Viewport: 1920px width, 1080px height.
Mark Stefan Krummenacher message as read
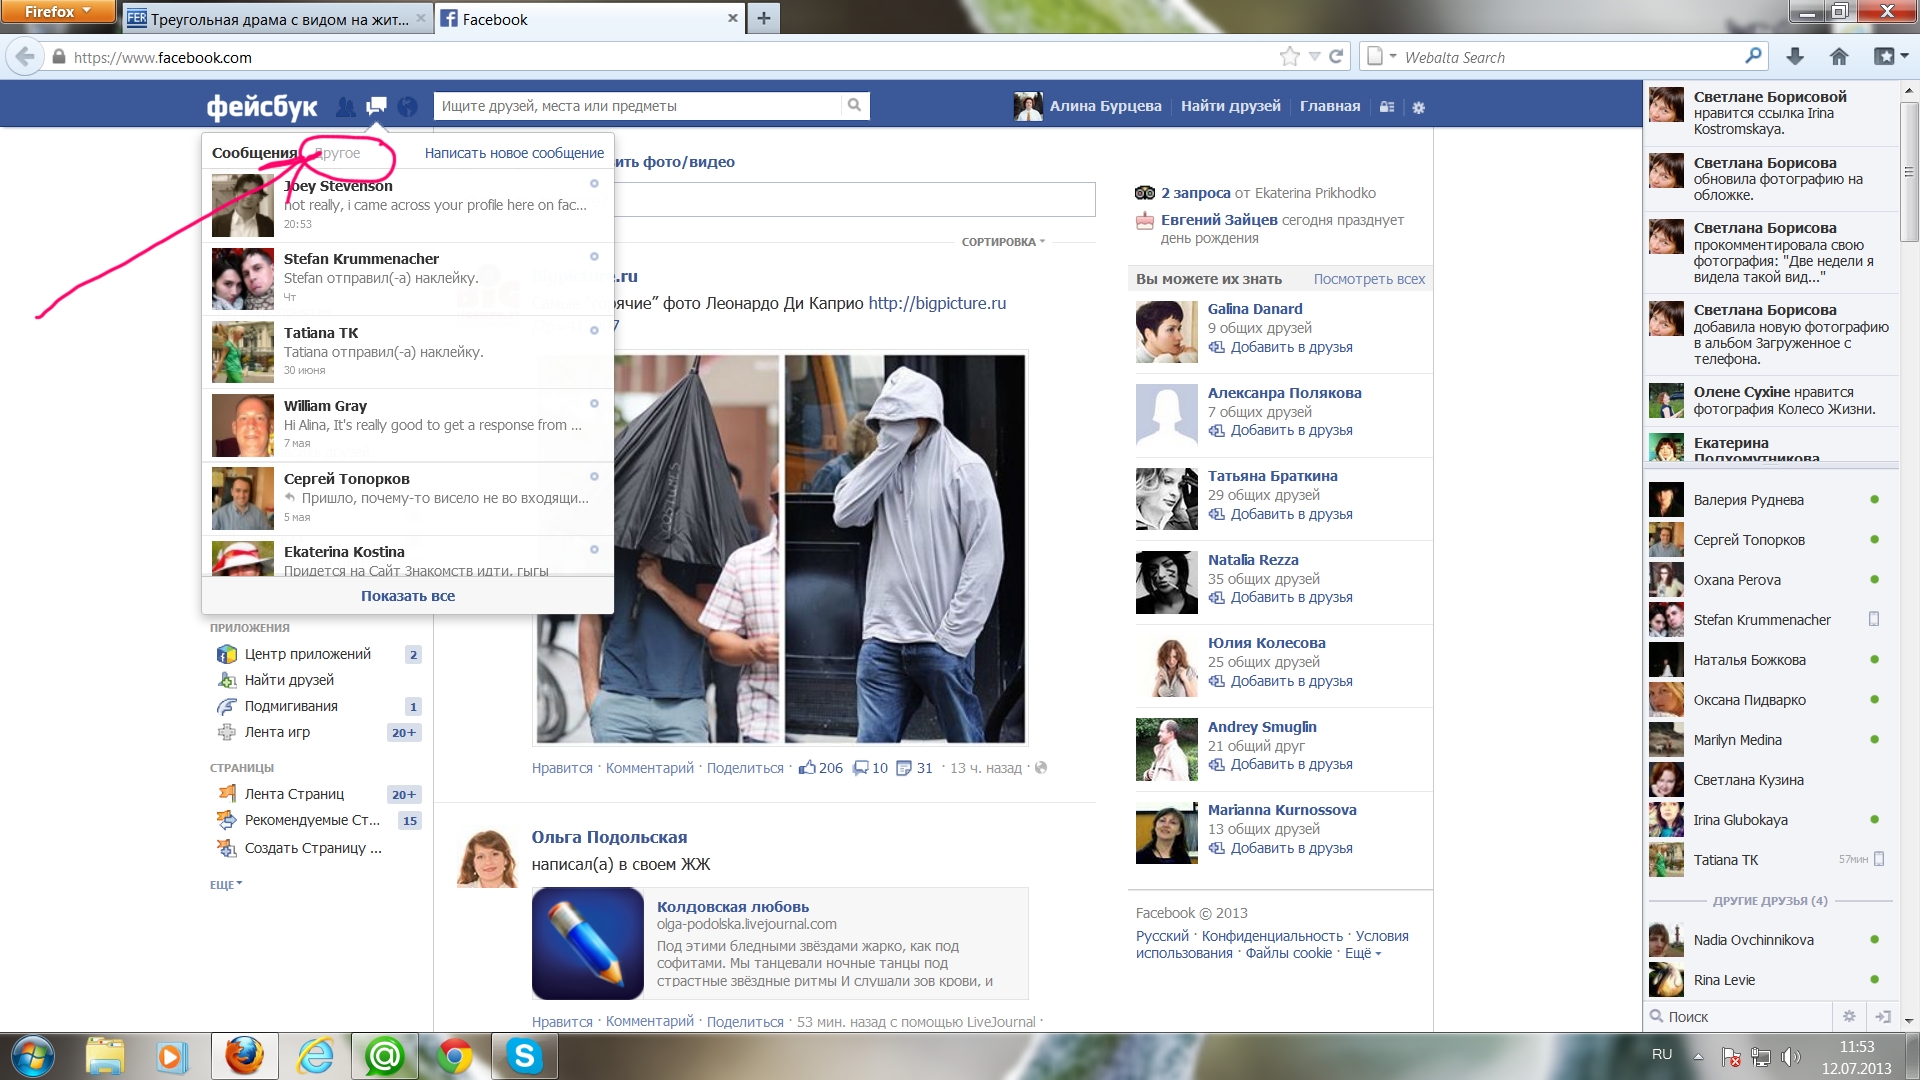click(x=594, y=257)
